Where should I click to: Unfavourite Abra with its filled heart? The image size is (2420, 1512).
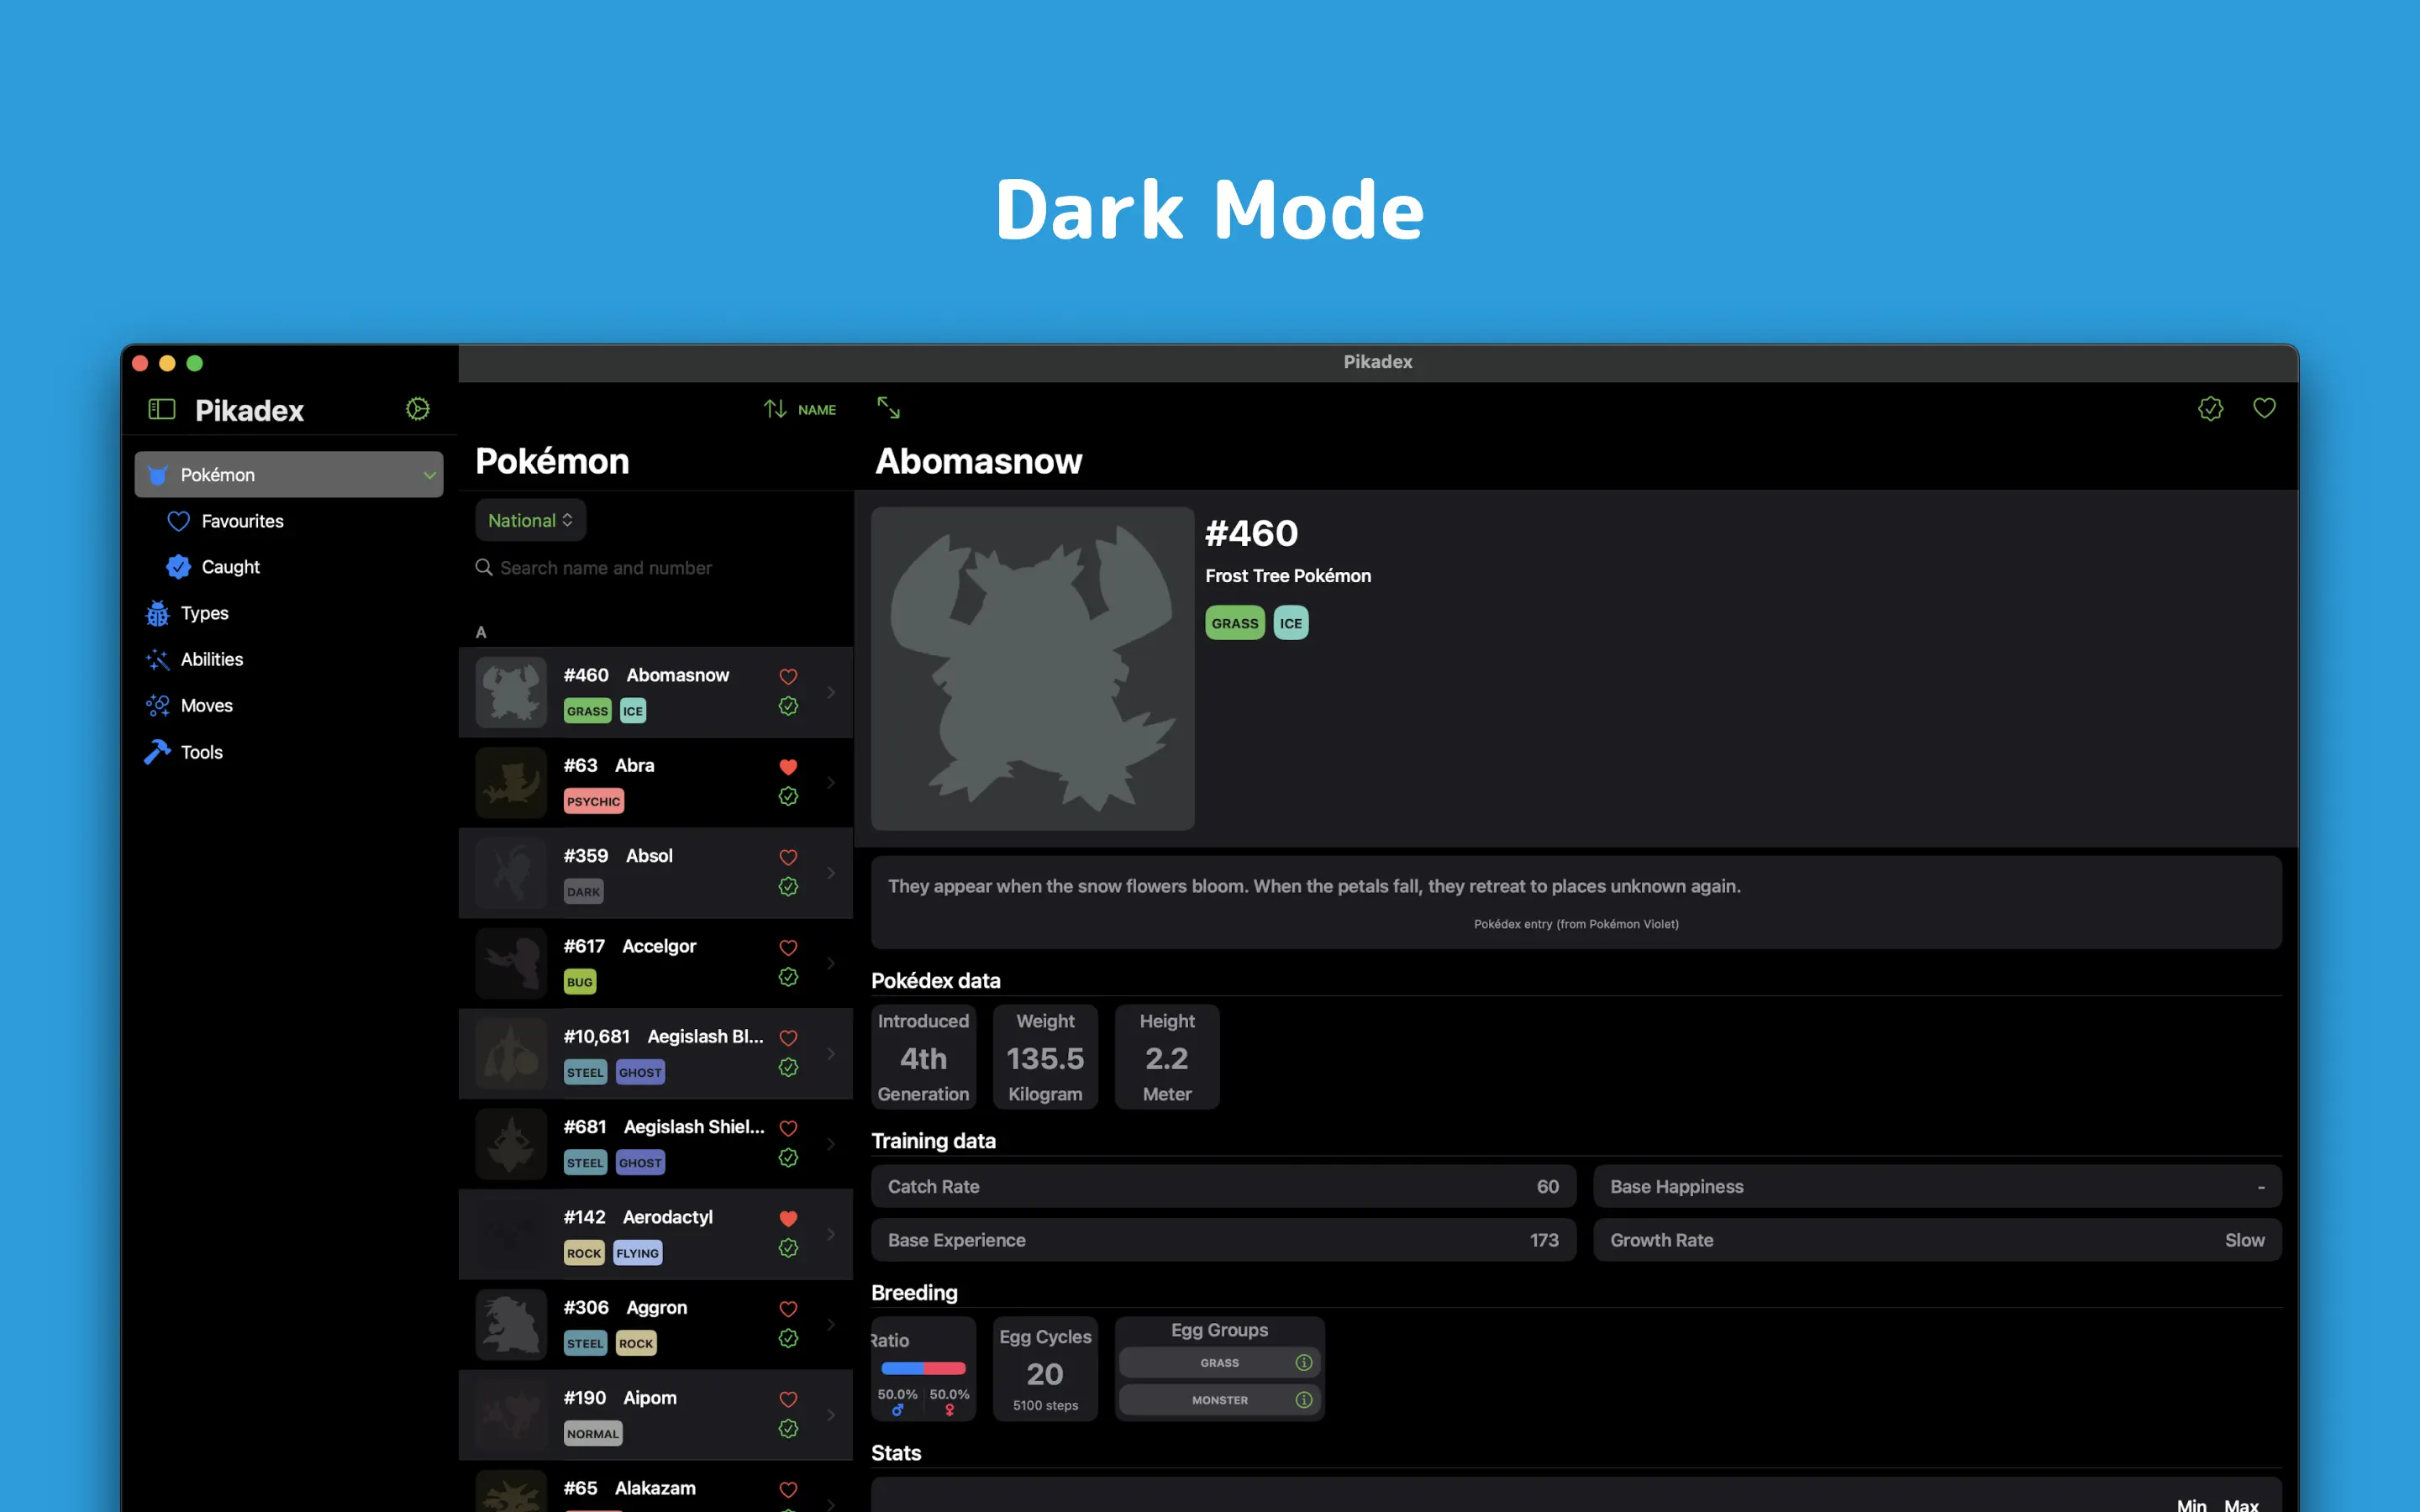(x=788, y=767)
